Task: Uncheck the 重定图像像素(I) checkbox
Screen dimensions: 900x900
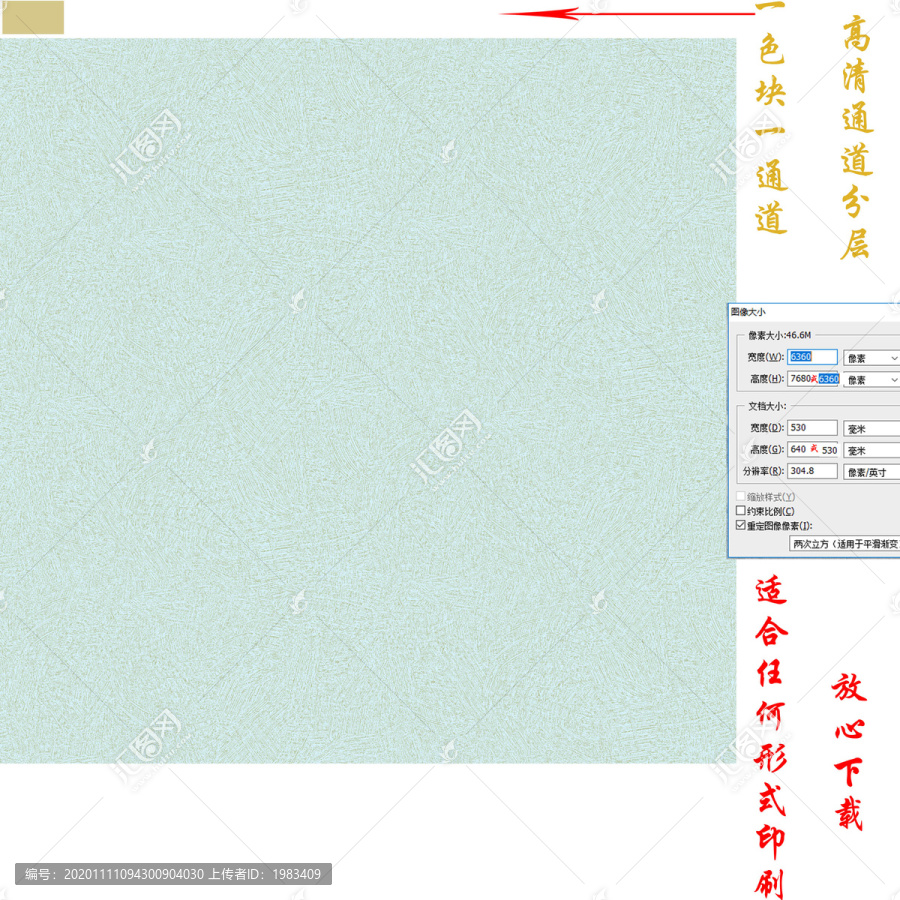Action: coord(741,525)
